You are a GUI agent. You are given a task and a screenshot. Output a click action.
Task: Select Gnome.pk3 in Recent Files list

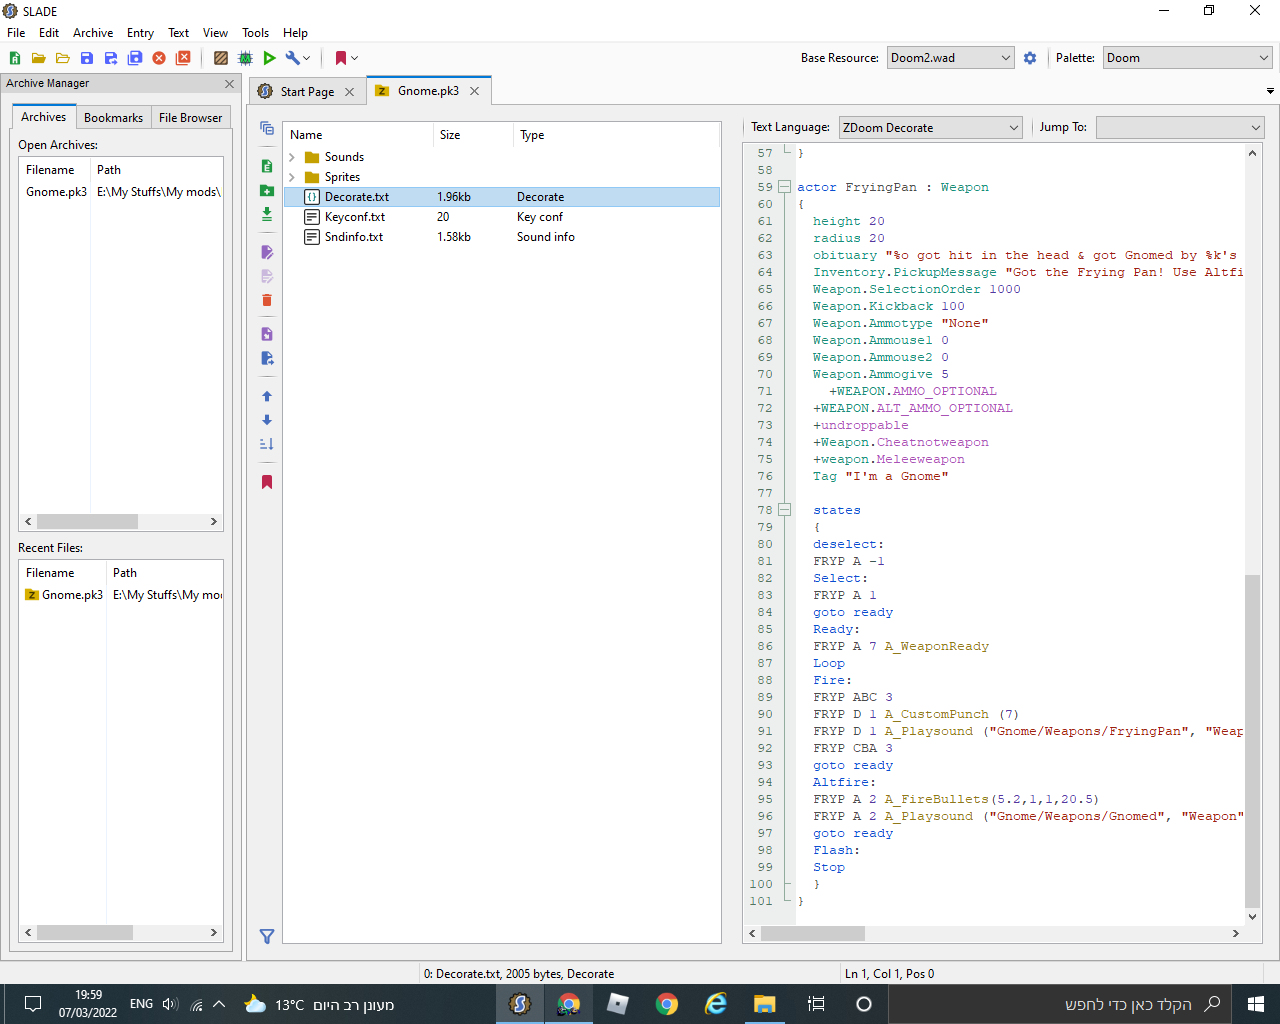pos(121,595)
